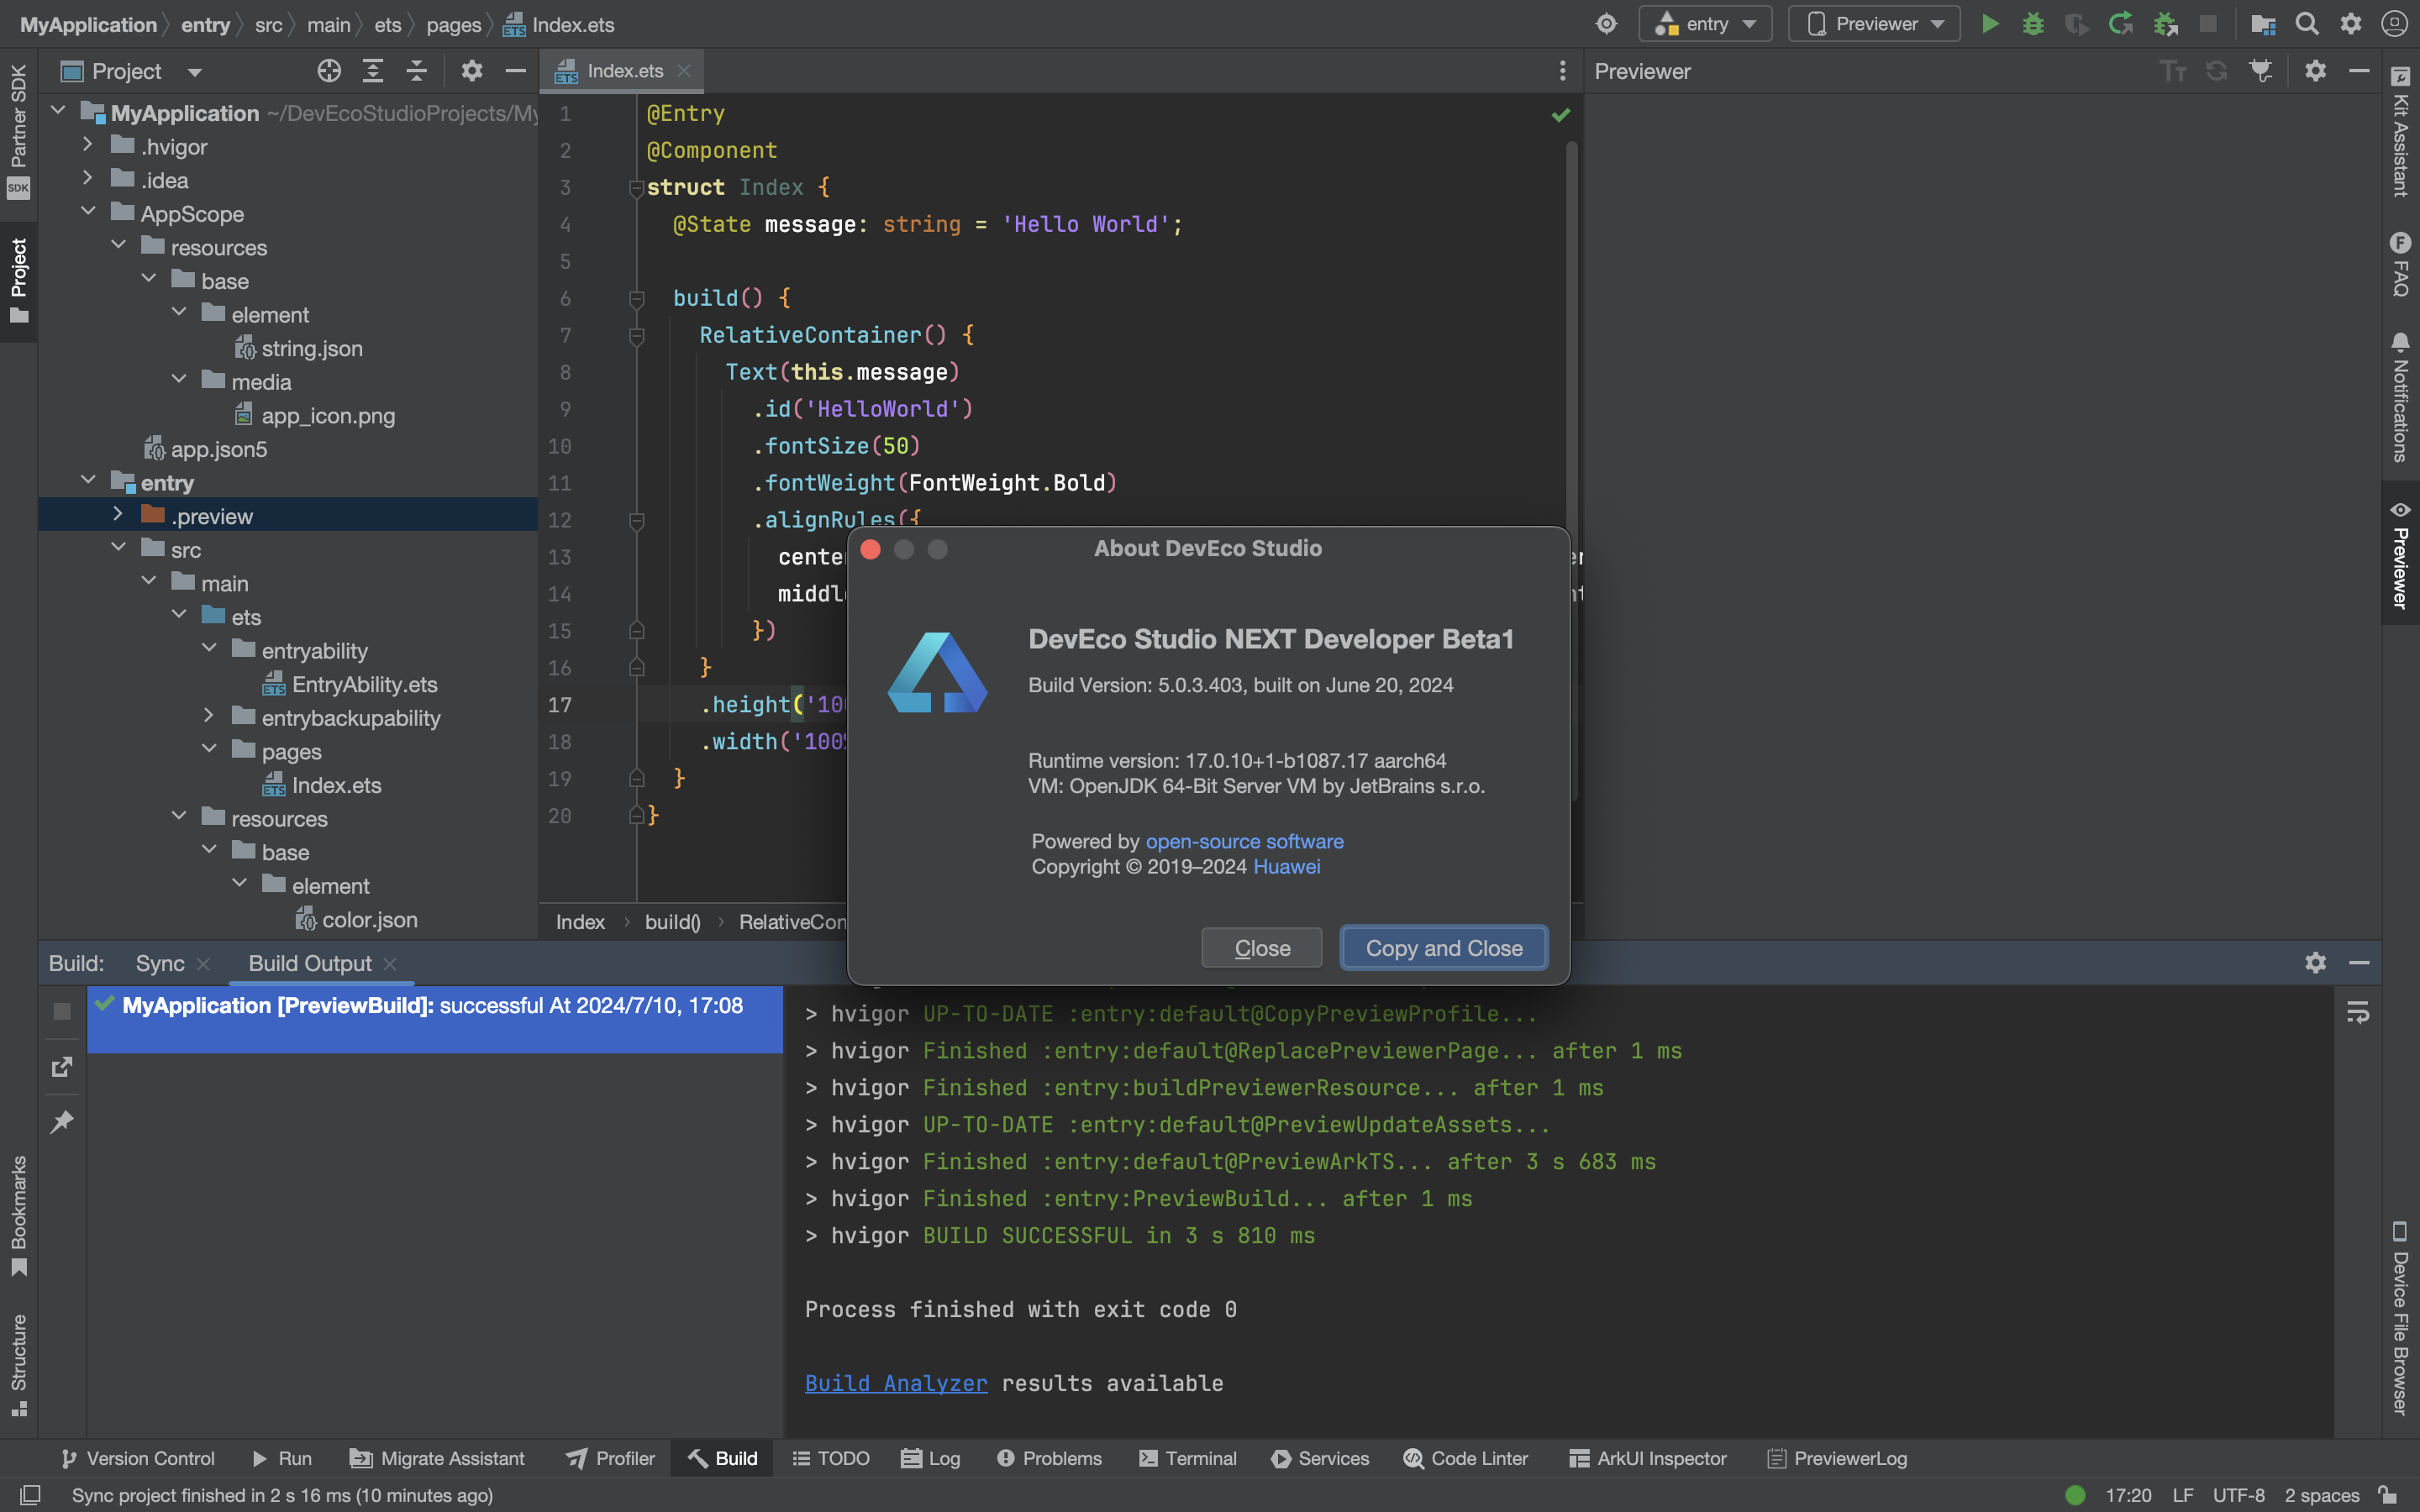Open IDE settings gear in top toolbar
The width and height of the screenshot is (2420, 1512).
coord(2351,24)
